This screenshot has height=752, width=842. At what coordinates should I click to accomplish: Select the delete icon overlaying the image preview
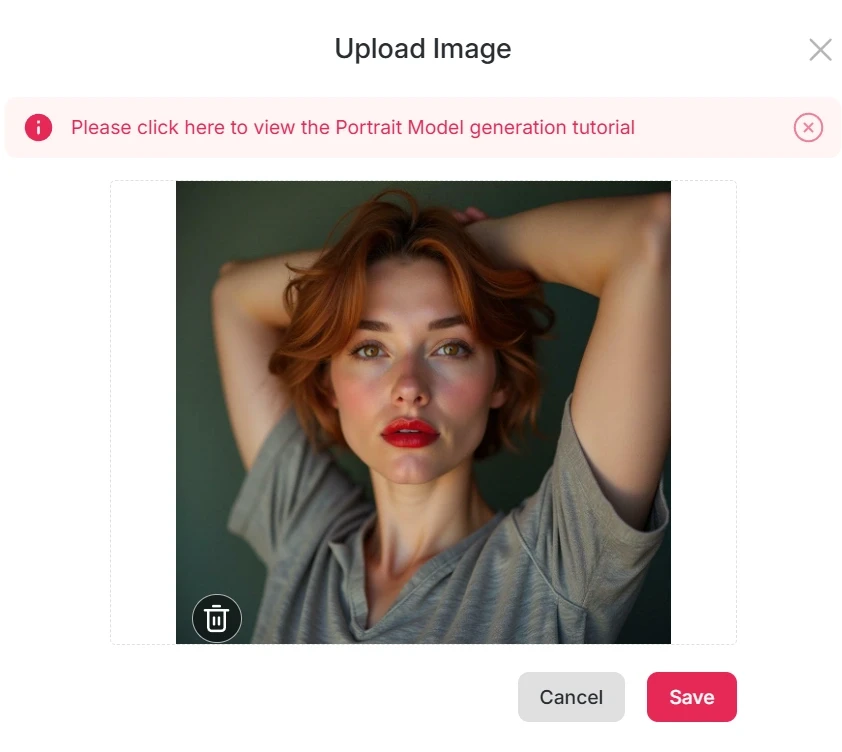216,618
